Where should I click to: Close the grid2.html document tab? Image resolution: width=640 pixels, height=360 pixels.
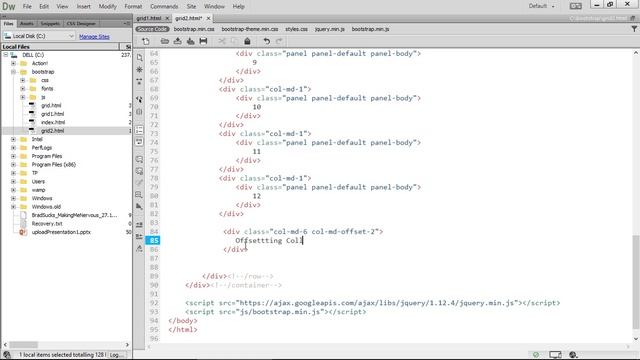208,18
